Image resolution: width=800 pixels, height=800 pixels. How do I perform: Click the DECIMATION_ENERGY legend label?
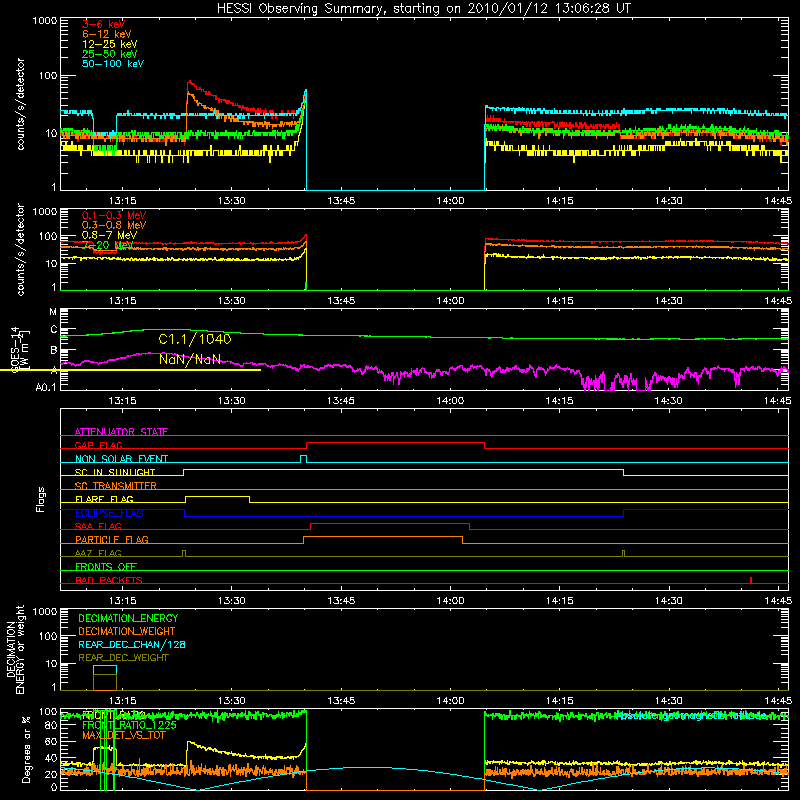coord(128,618)
